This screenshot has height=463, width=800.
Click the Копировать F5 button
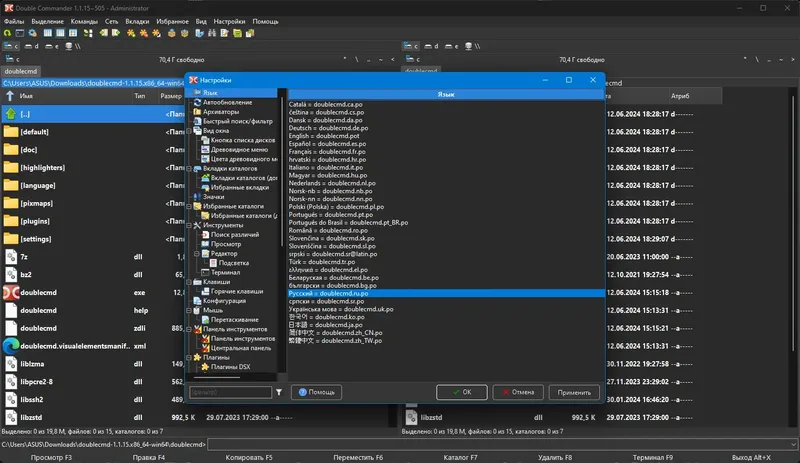click(249, 457)
